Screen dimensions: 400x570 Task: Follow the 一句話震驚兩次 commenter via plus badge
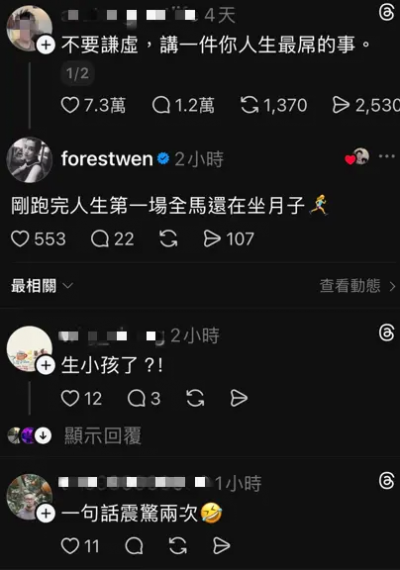point(46,513)
